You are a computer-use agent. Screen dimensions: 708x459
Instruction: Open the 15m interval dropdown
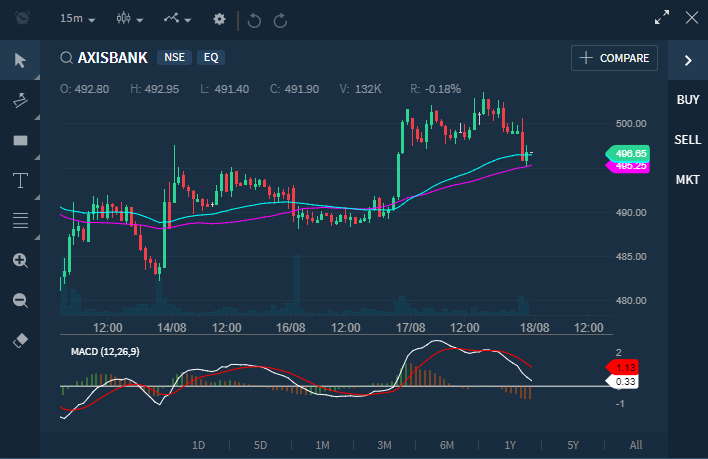click(78, 19)
